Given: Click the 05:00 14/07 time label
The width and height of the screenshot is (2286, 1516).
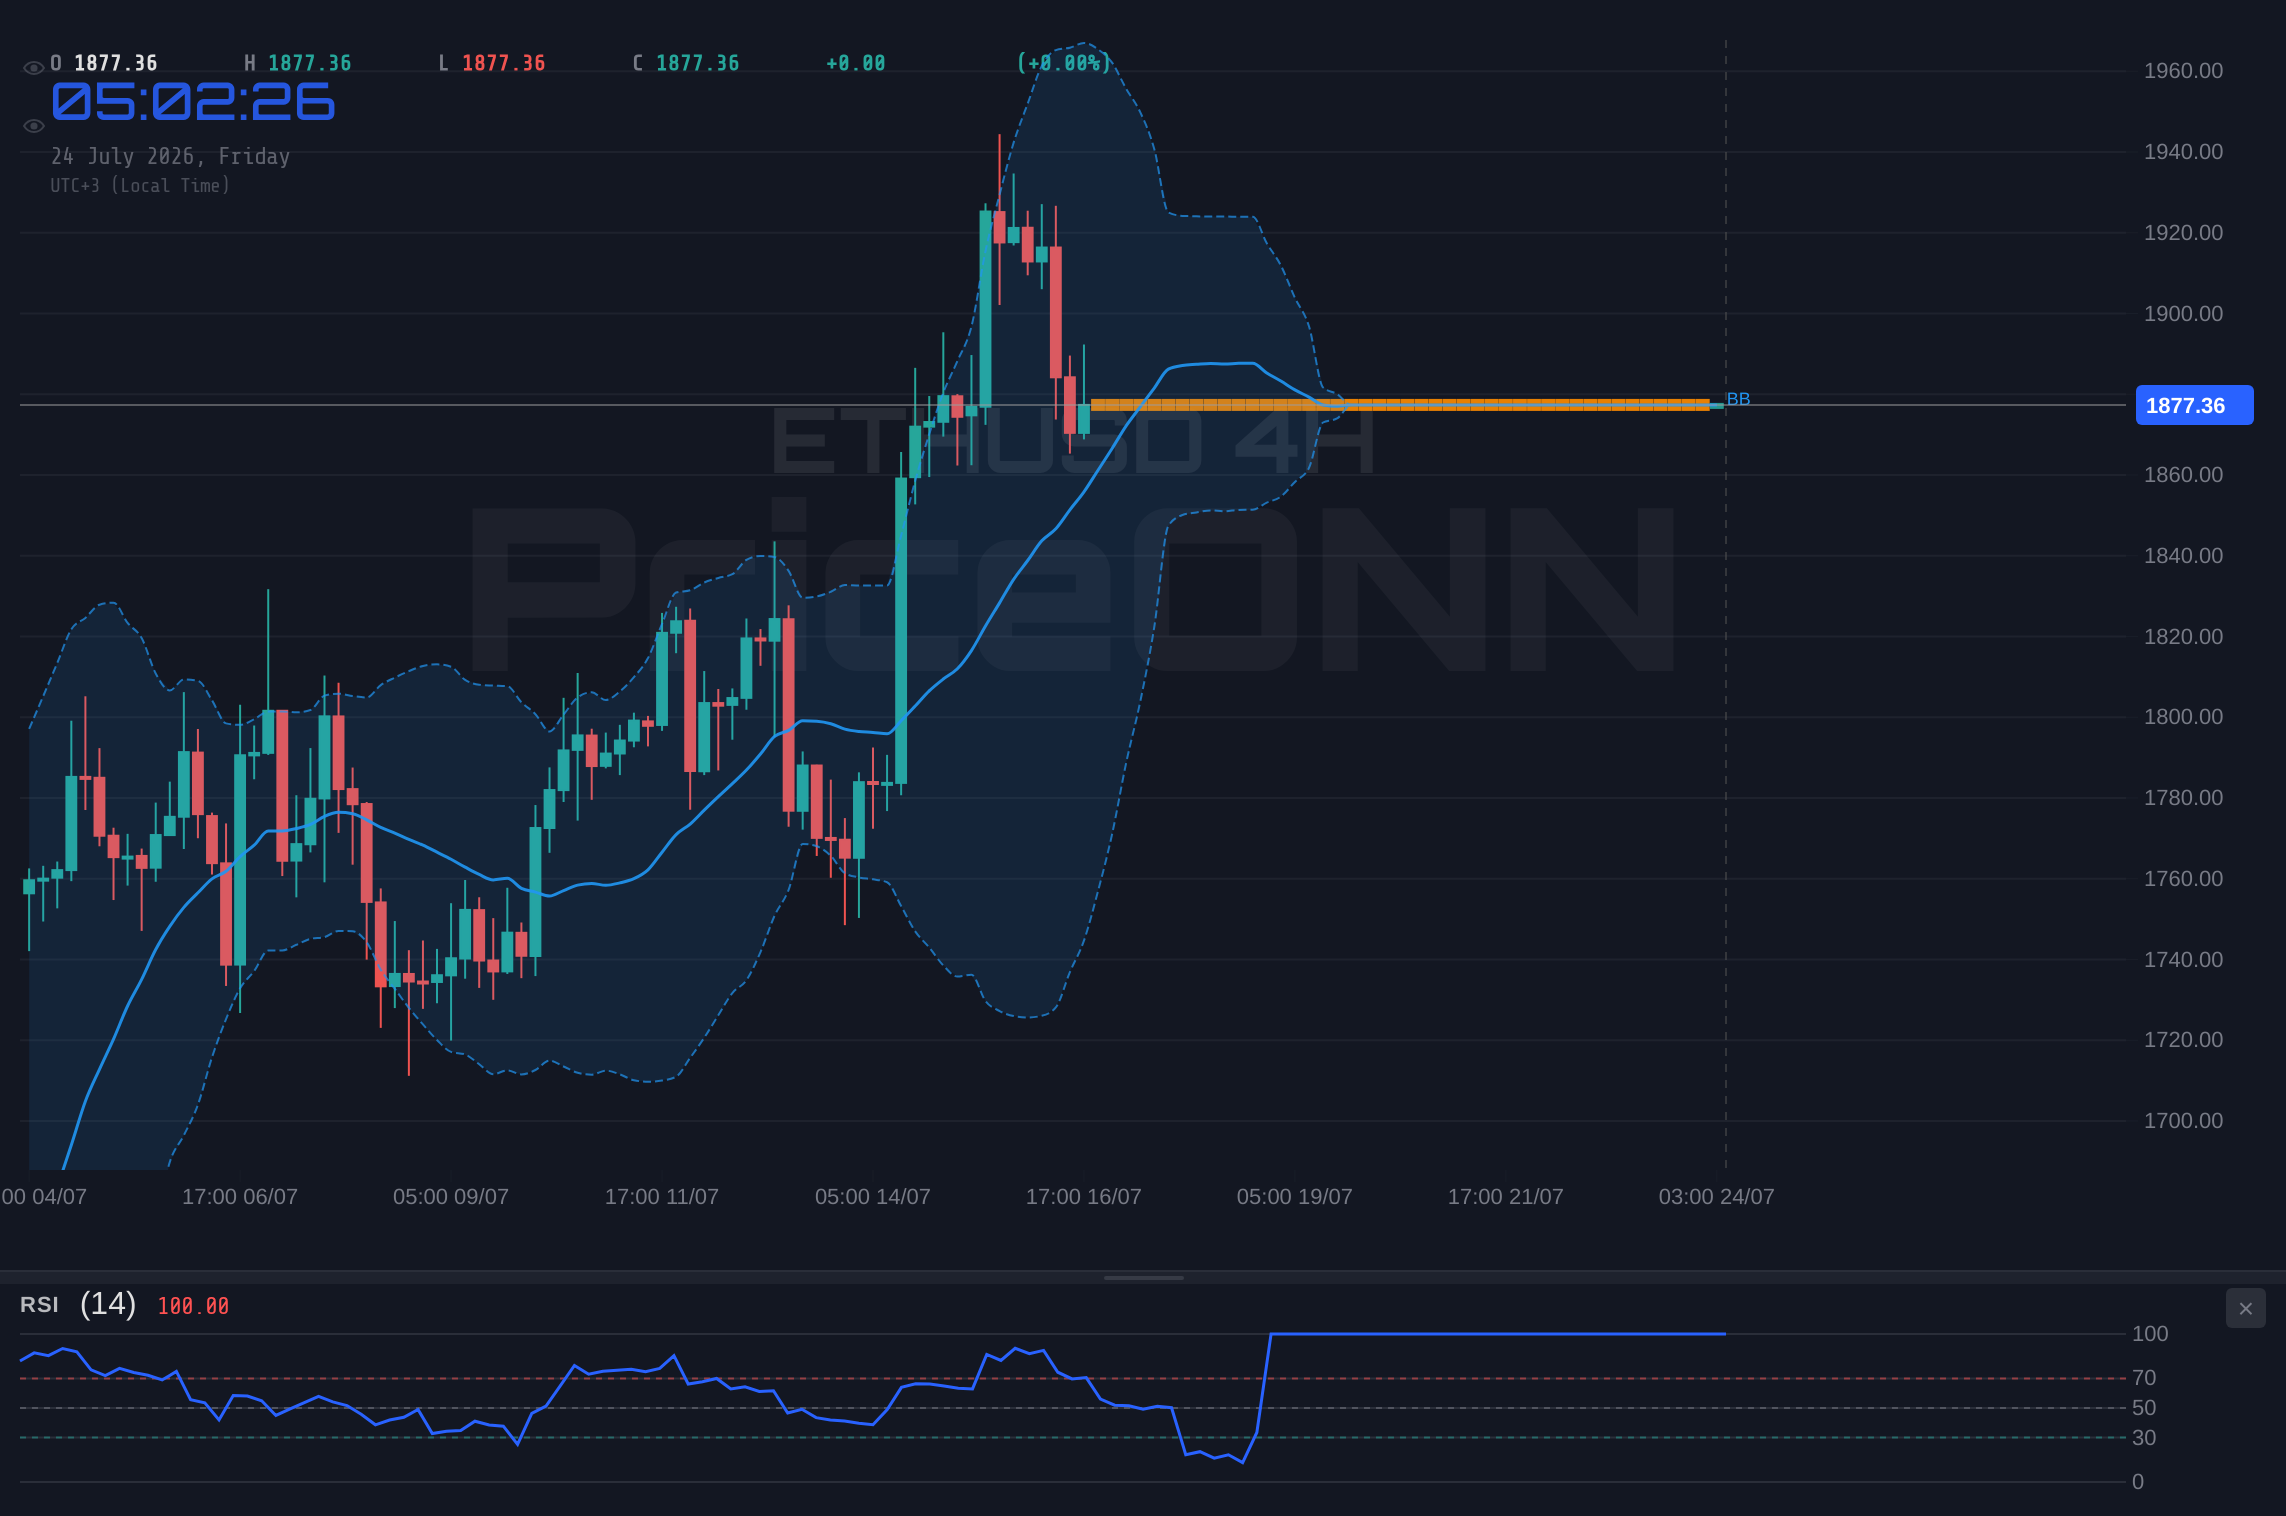Looking at the screenshot, I should point(873,1197).
